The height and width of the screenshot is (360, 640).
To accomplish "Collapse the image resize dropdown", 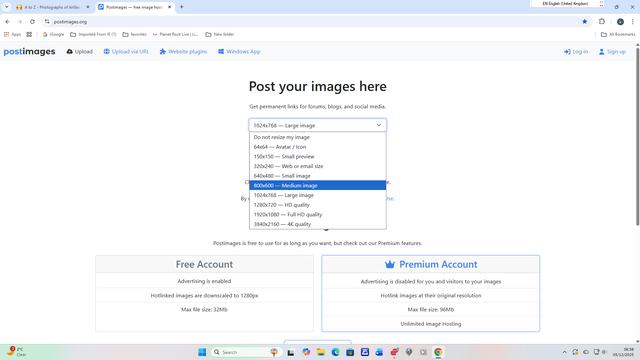I will pyautogui.click(x=318, y=125).
